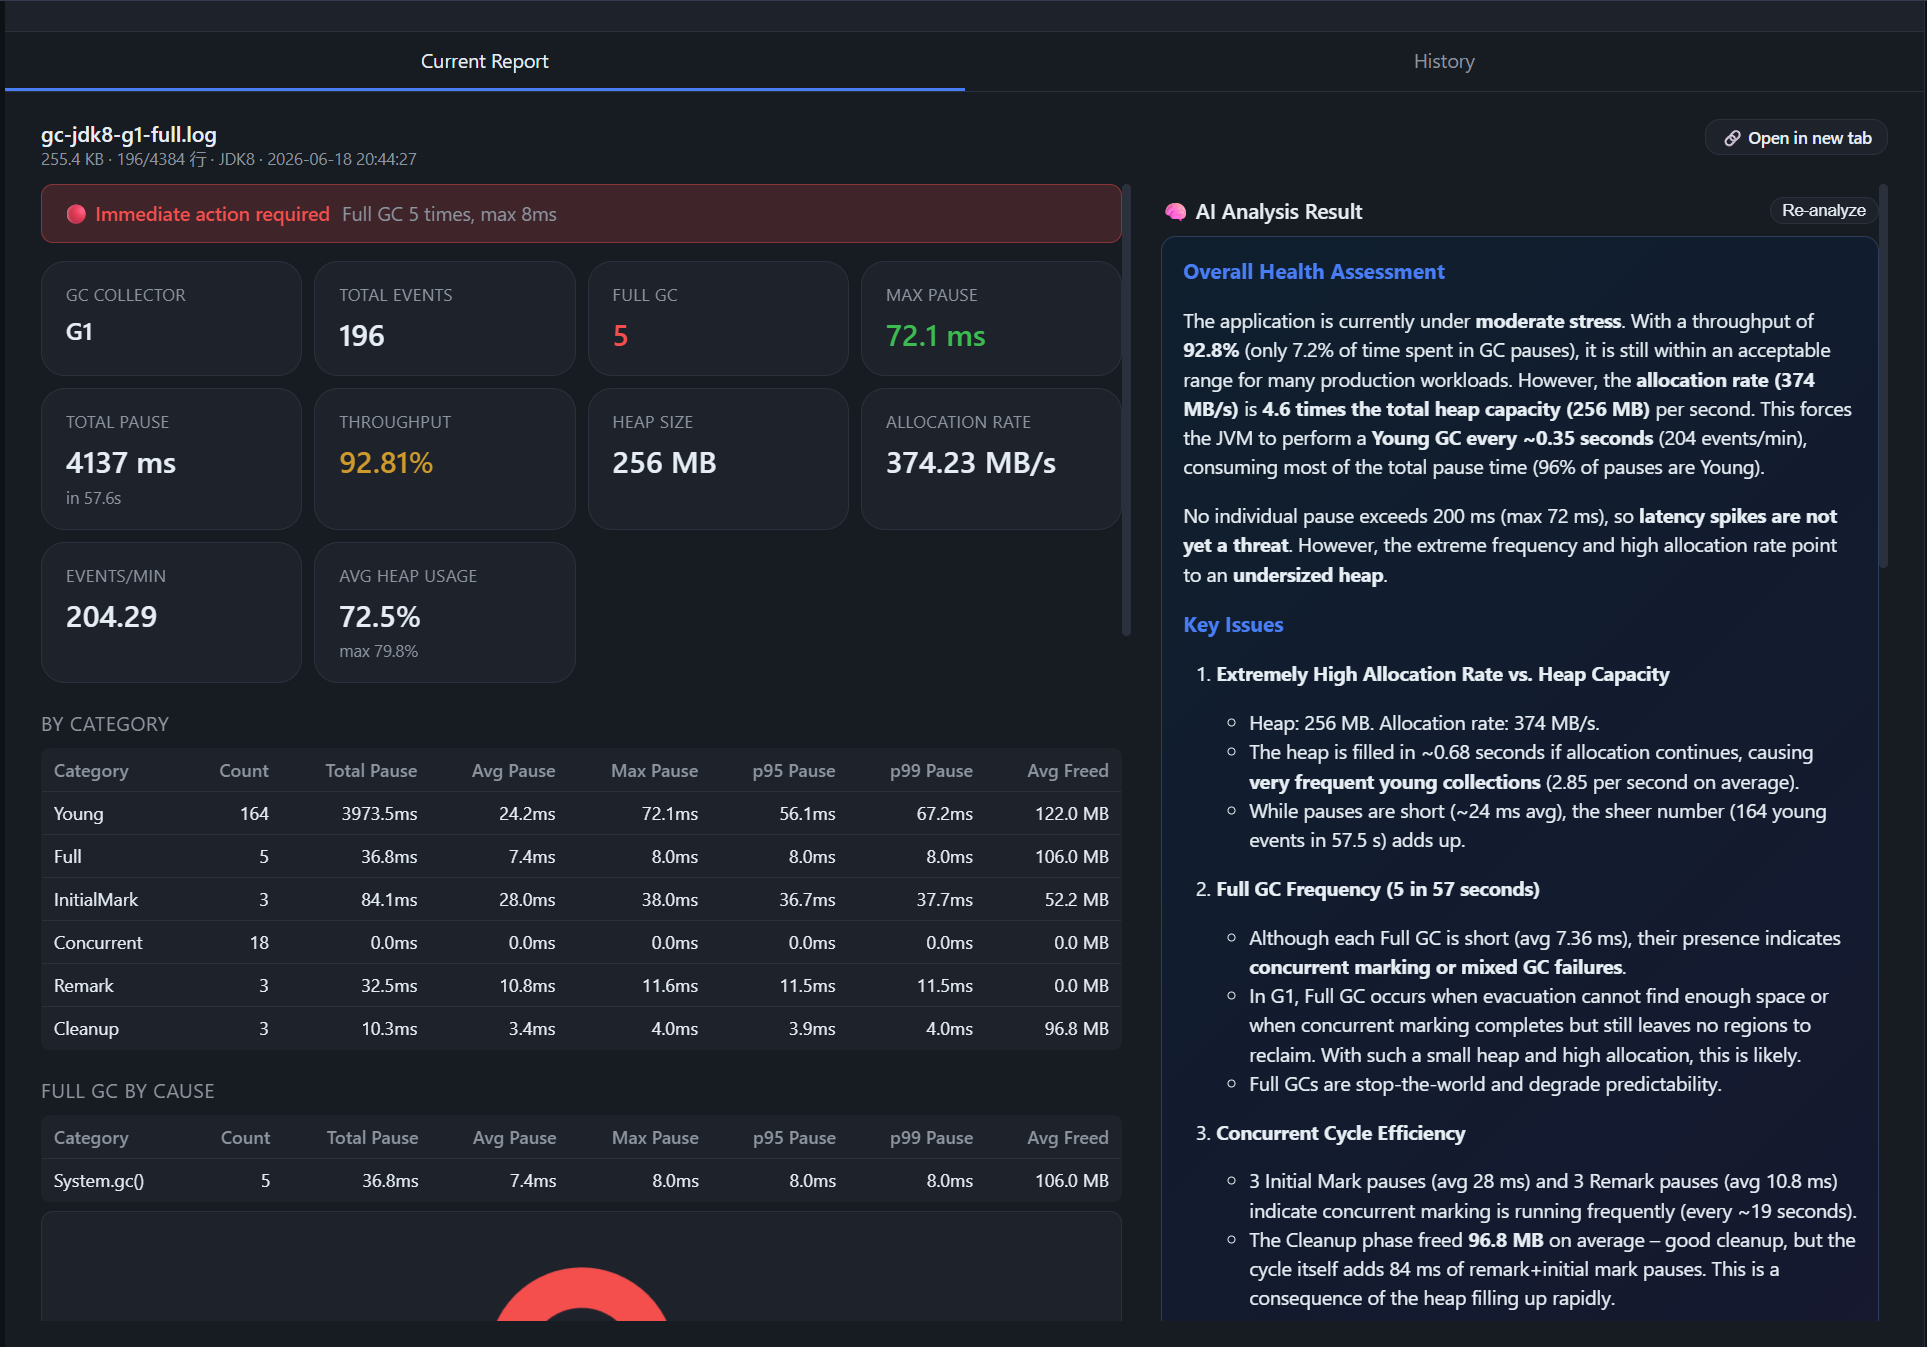The image size is (1927, 1347).
Task: Click the Key Issues heading
Action: pyautogui.click(x=1233, y=625)
